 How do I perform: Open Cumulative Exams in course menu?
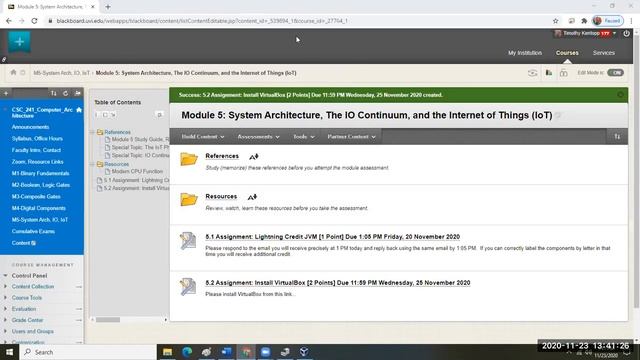33,231
